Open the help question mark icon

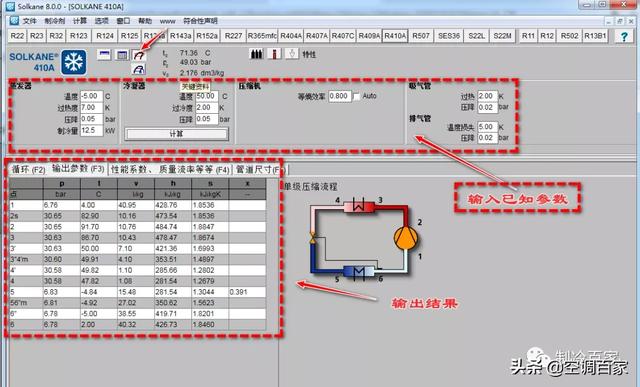[624, 36]
